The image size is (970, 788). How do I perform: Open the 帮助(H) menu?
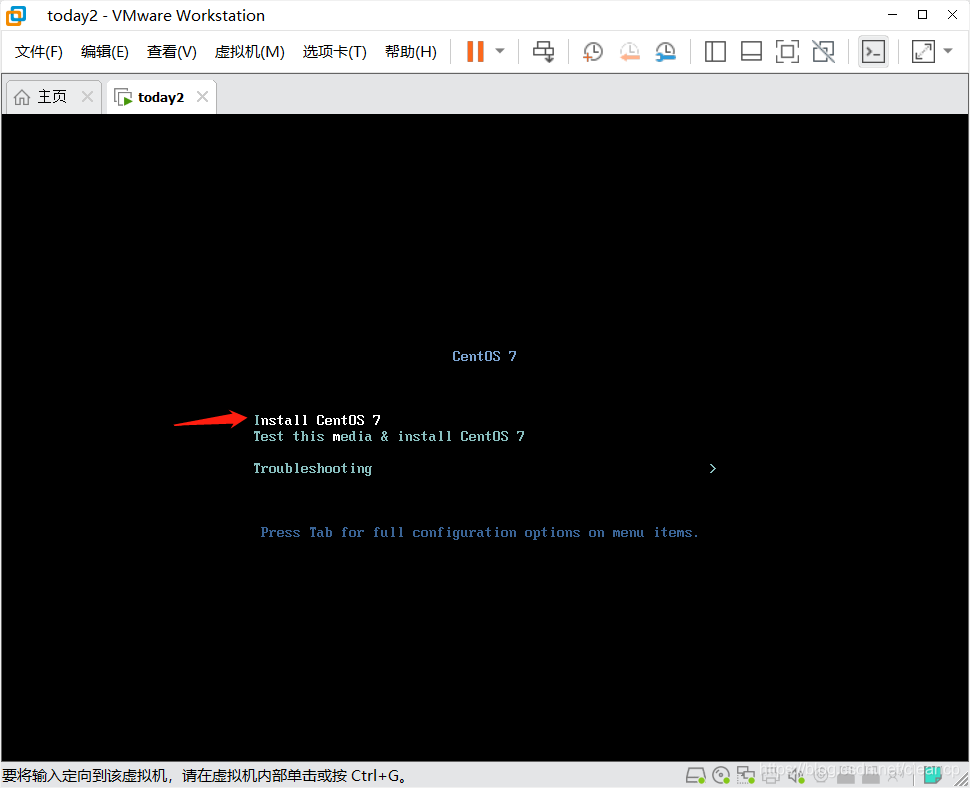point(410,51)
